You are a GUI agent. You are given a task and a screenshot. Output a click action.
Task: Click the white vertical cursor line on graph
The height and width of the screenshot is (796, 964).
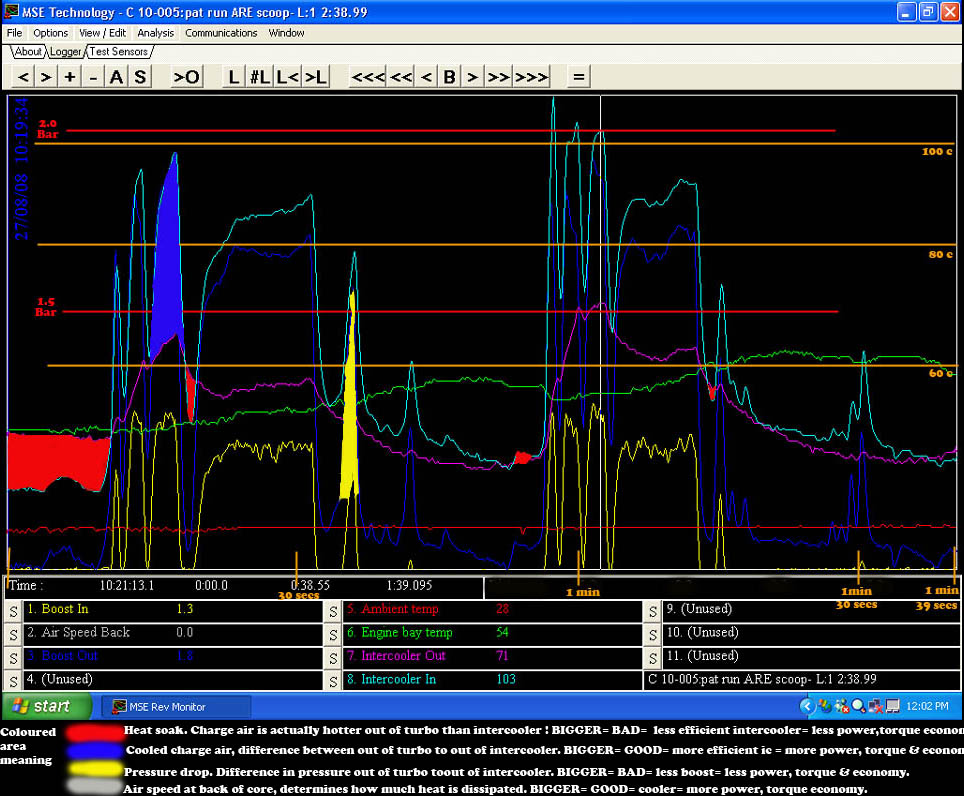pyautogui.click(x=601, y=332)
